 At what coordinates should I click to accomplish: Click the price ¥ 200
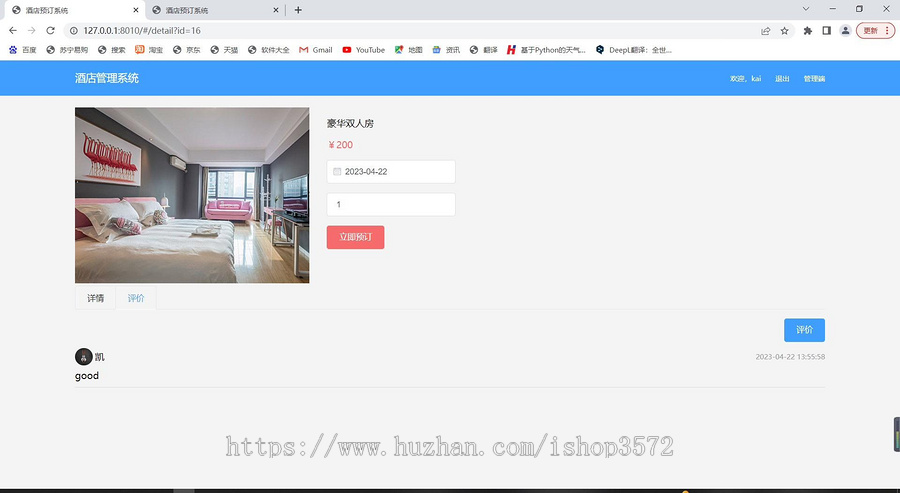point(340,145)
